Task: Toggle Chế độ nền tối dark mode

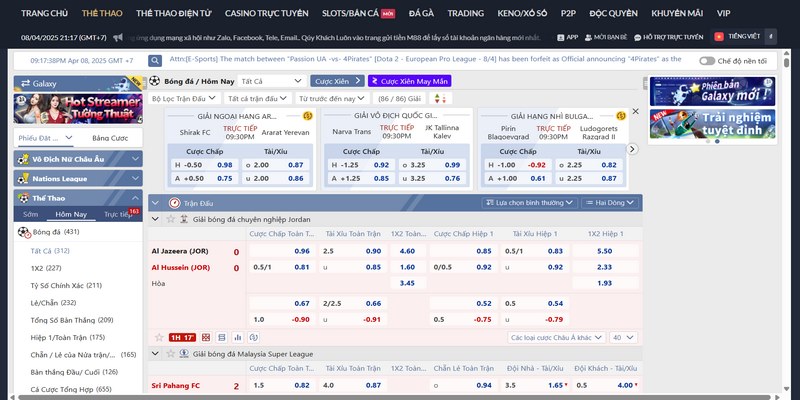Action: 707,61
